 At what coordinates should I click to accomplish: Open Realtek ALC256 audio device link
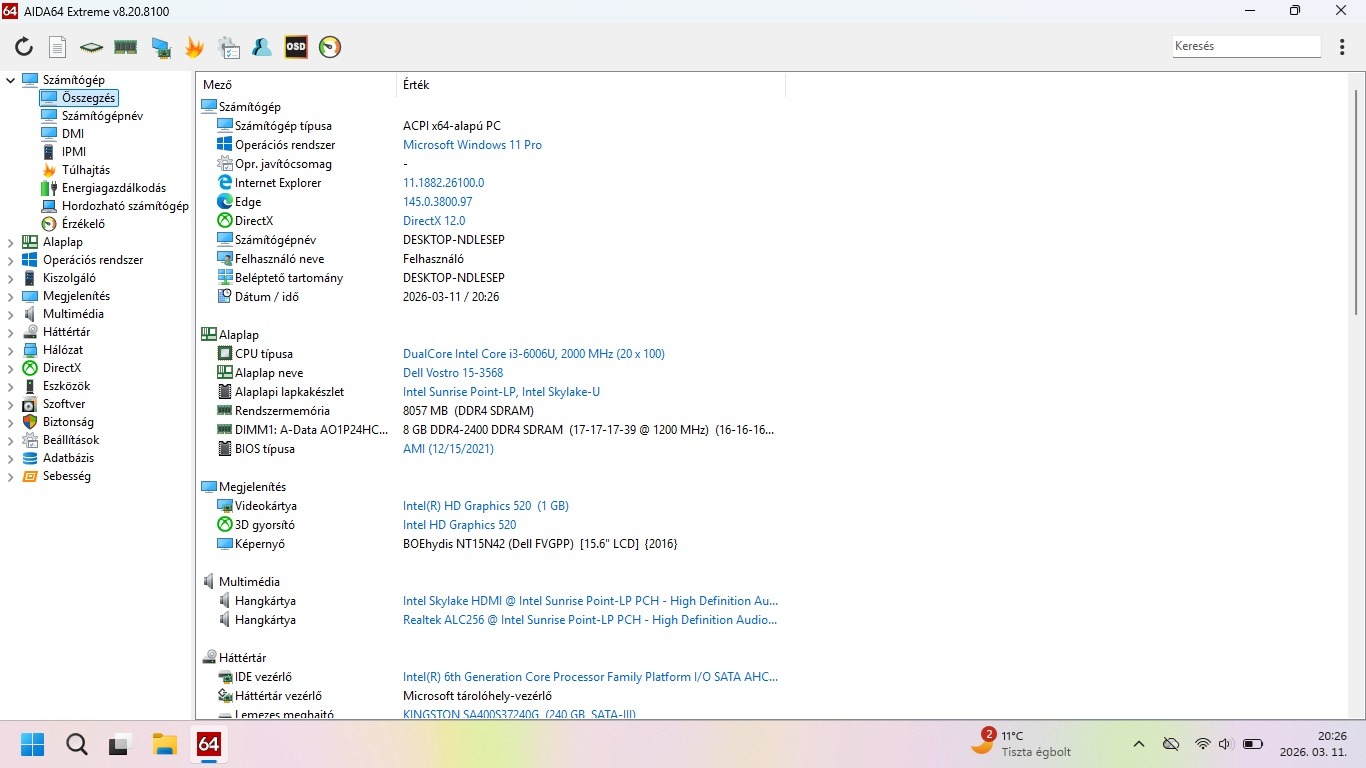[590, 620]
